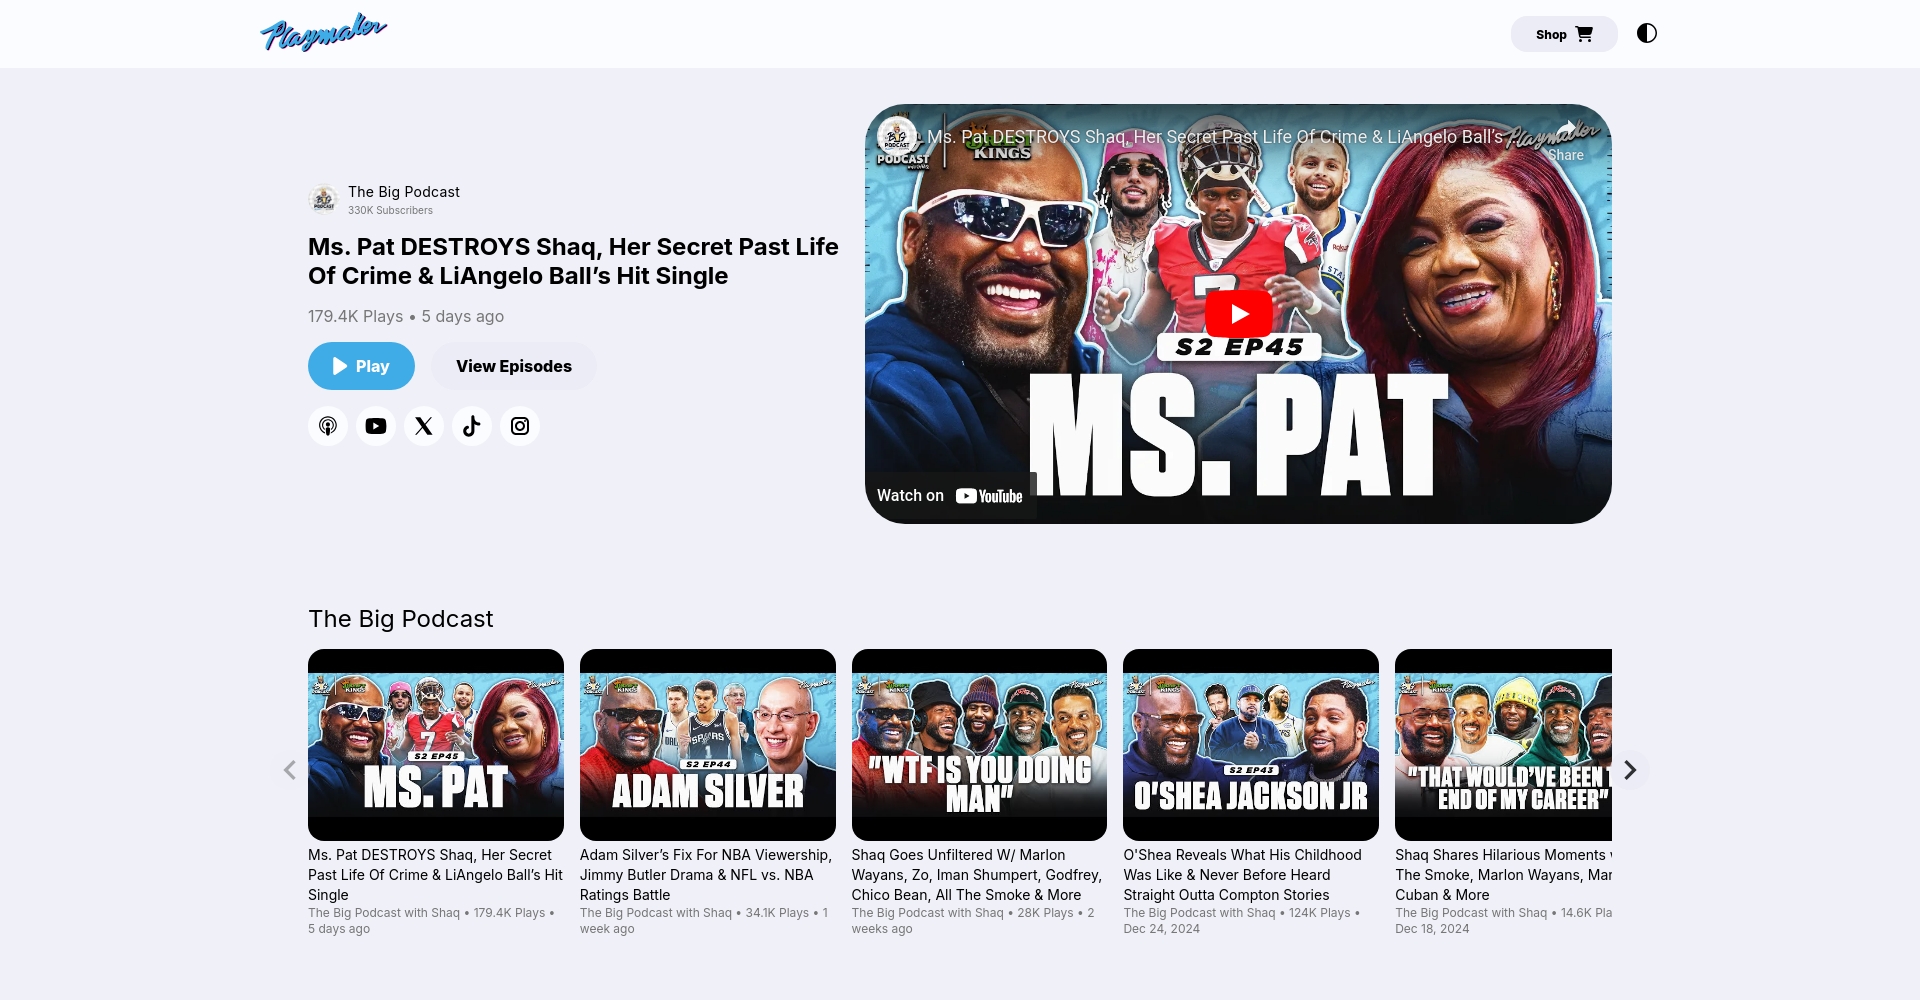Open Shaq Goes Unfiltered episode title

coord(977,875)
